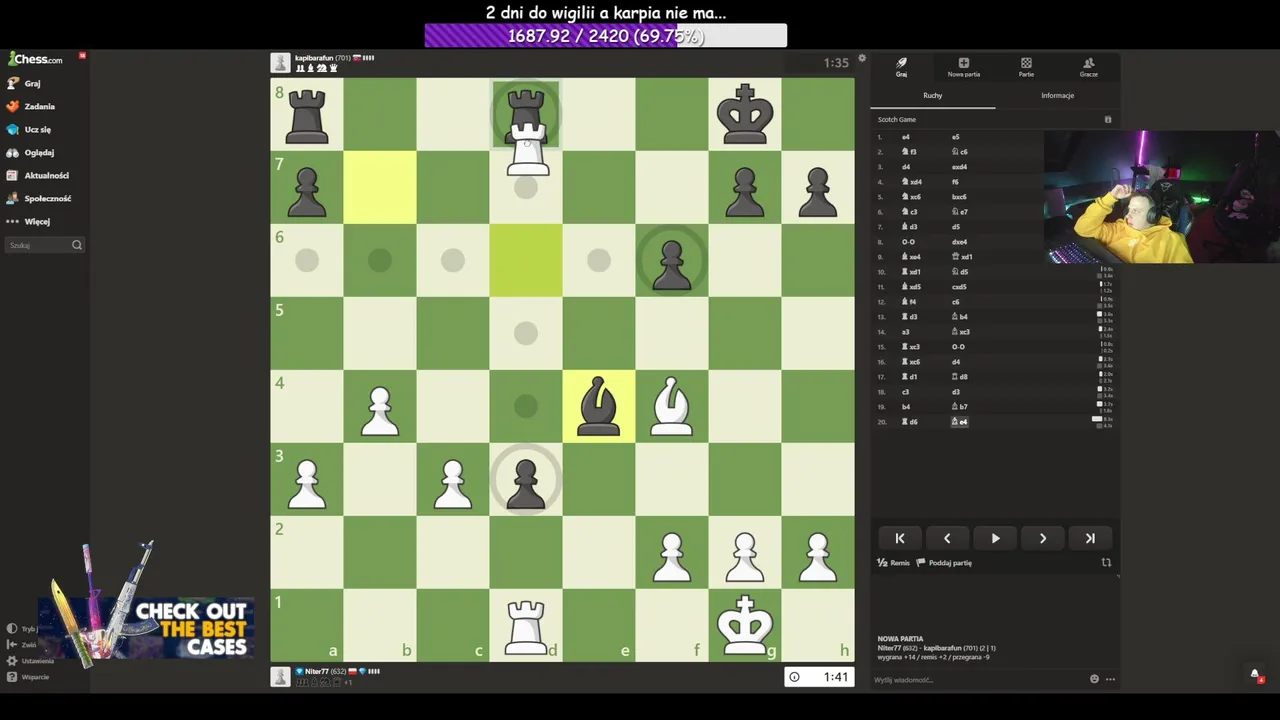Click the black bishop on e4
Viewport: 1280px width, 720px height.
(x=598, y=406)
